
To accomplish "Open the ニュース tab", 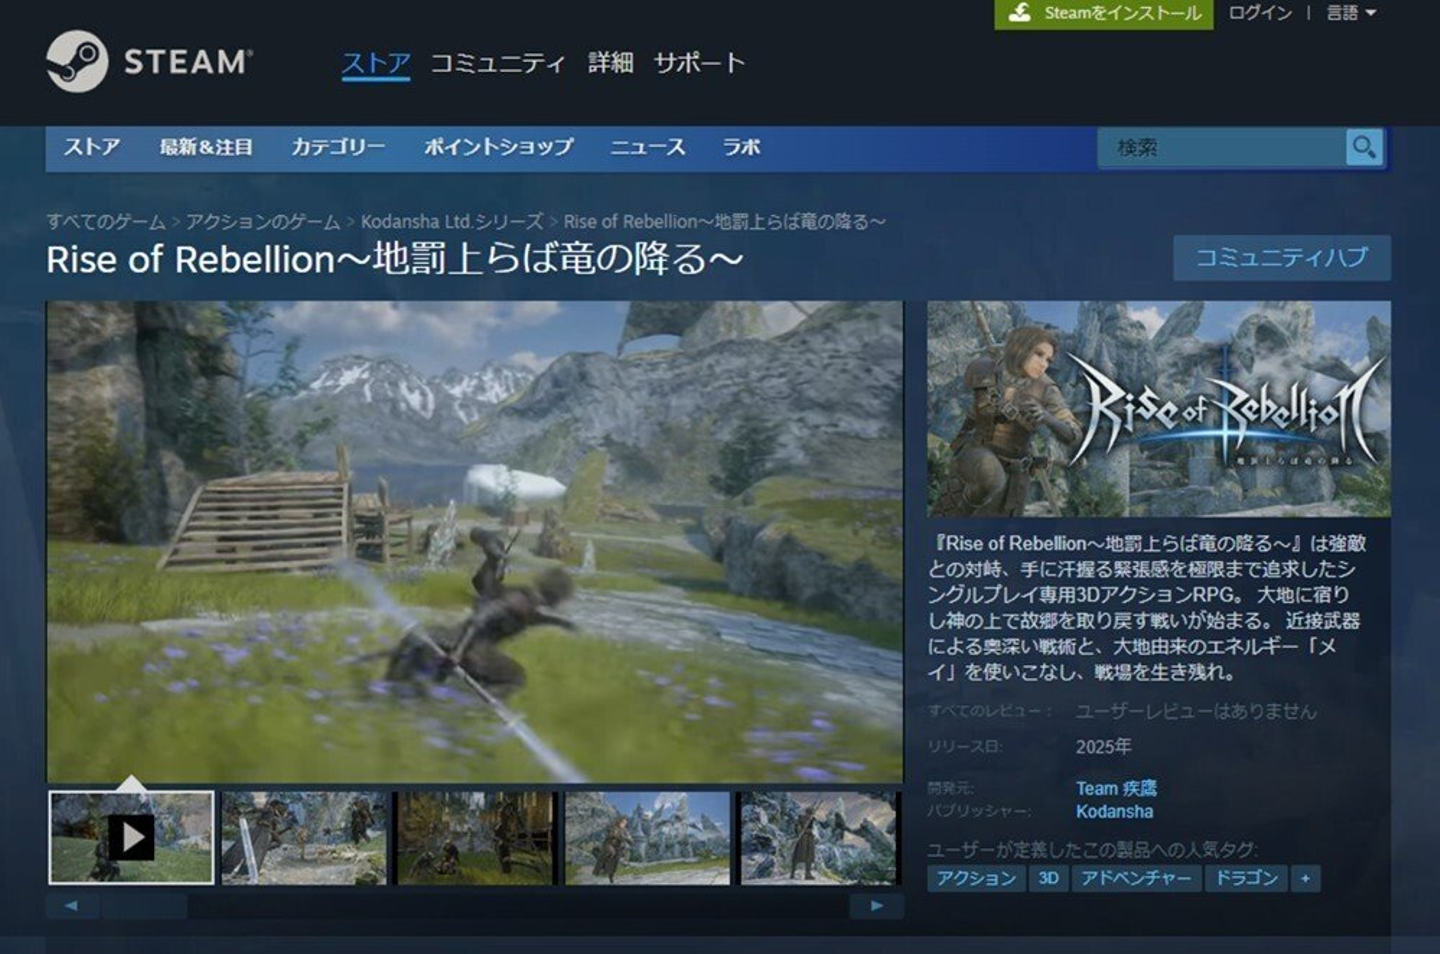I will [x=648, y=147].
